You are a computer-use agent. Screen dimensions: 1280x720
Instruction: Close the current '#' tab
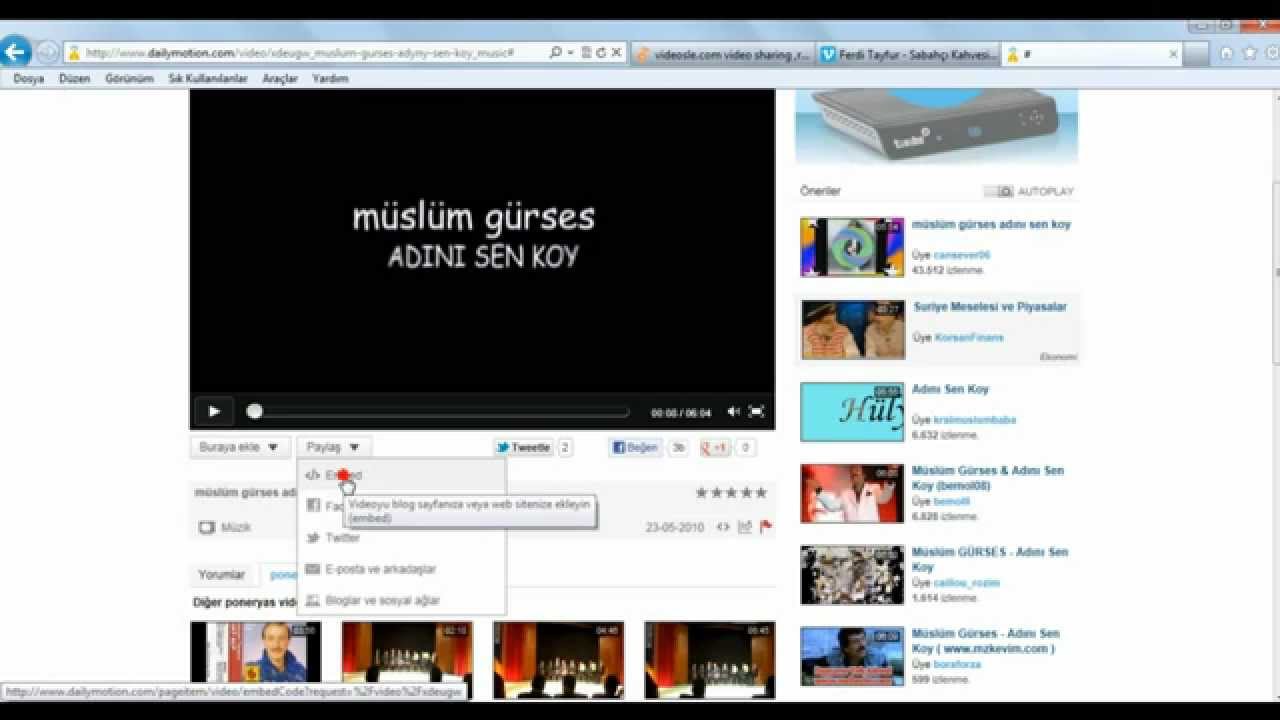(x=1173, y=54)
